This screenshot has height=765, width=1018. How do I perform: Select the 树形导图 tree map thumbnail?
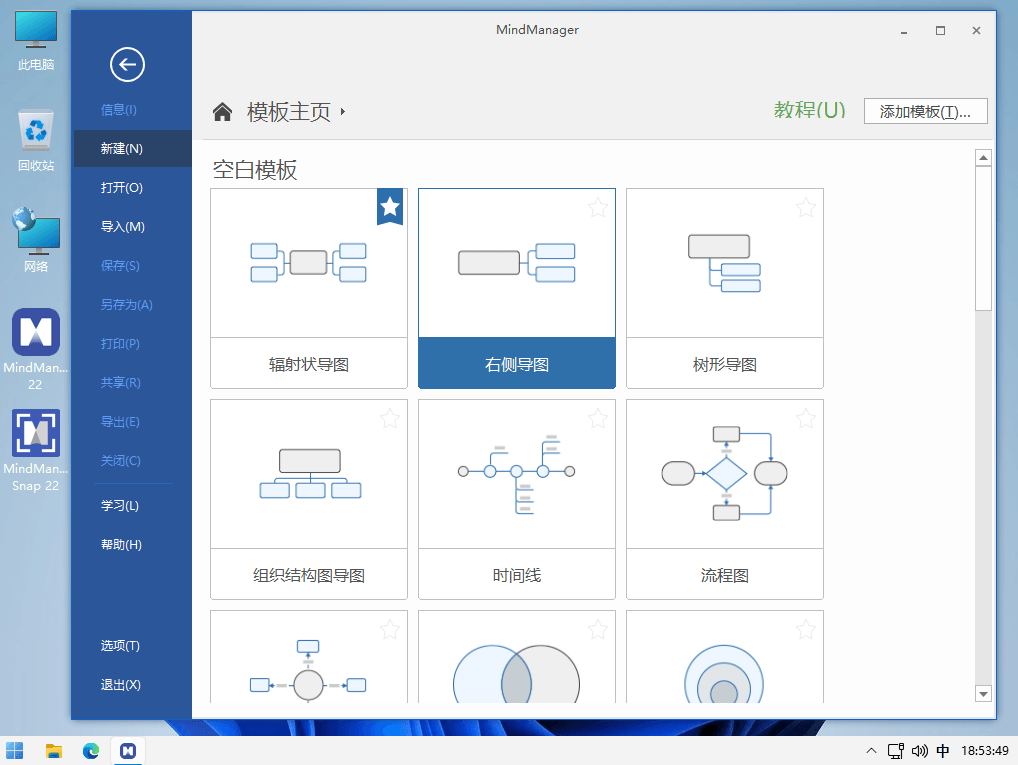click(725, 263)
